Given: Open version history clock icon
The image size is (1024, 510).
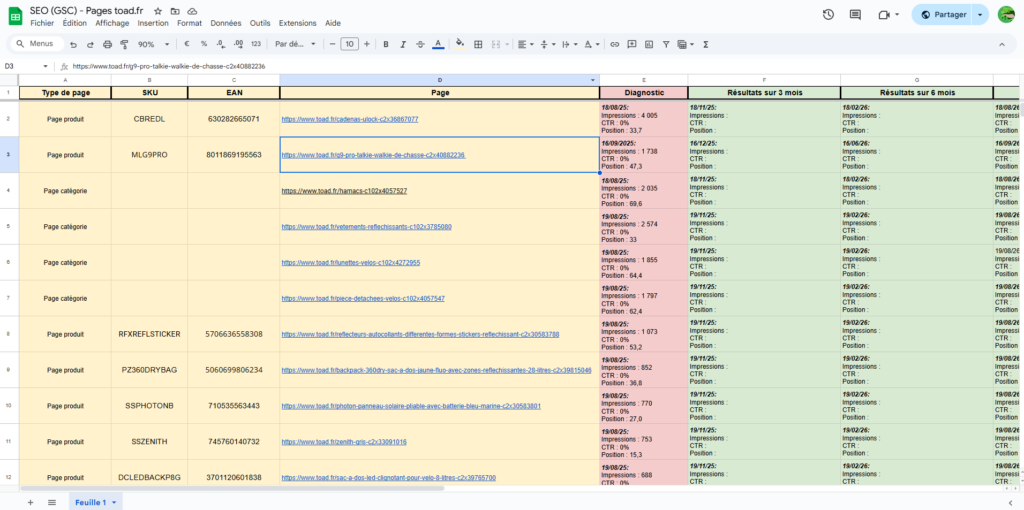Looking at the screenshot, I should click(828, 15).
